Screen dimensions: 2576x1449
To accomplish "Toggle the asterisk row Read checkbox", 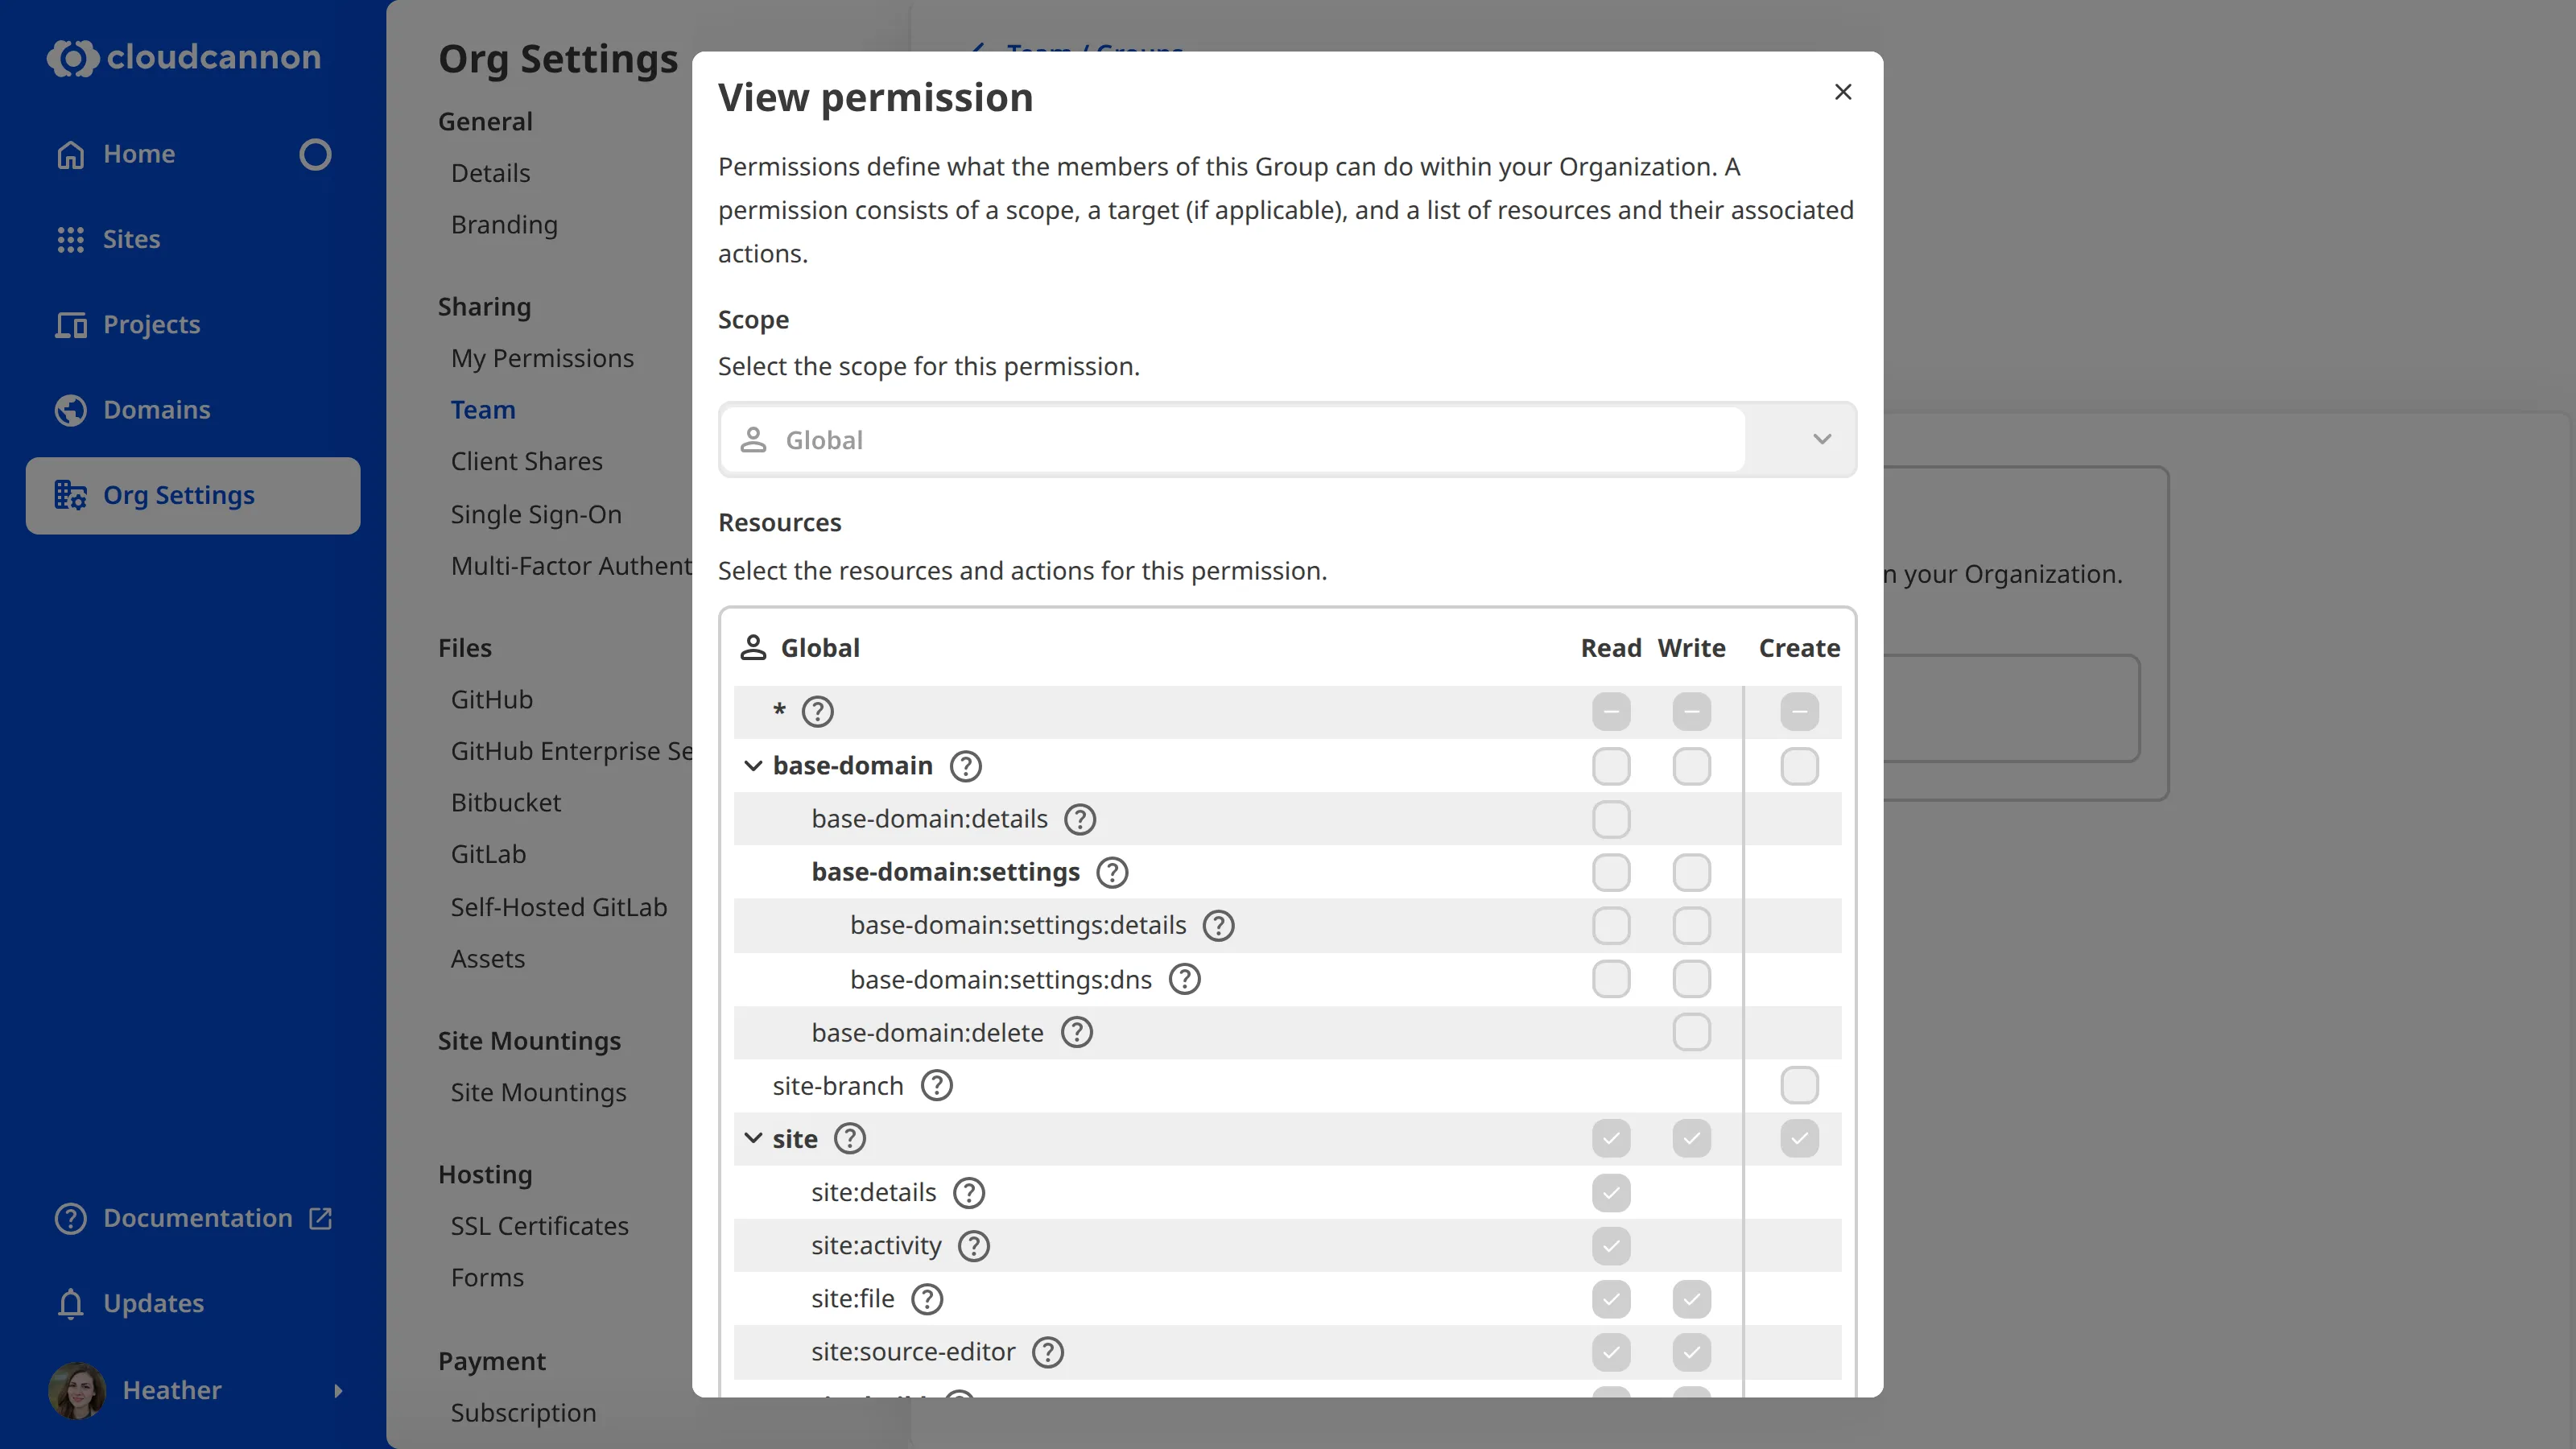I will pyautogui.click(x=1611, y=712).
